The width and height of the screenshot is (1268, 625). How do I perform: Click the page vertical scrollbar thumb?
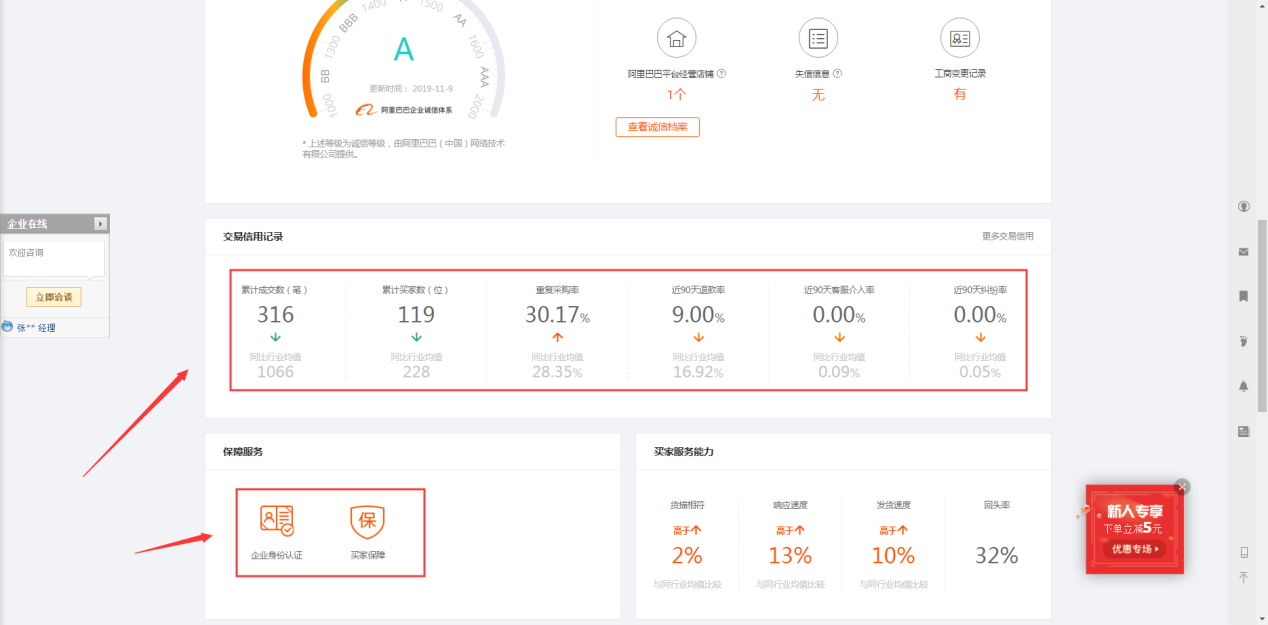pos(1262,315)
